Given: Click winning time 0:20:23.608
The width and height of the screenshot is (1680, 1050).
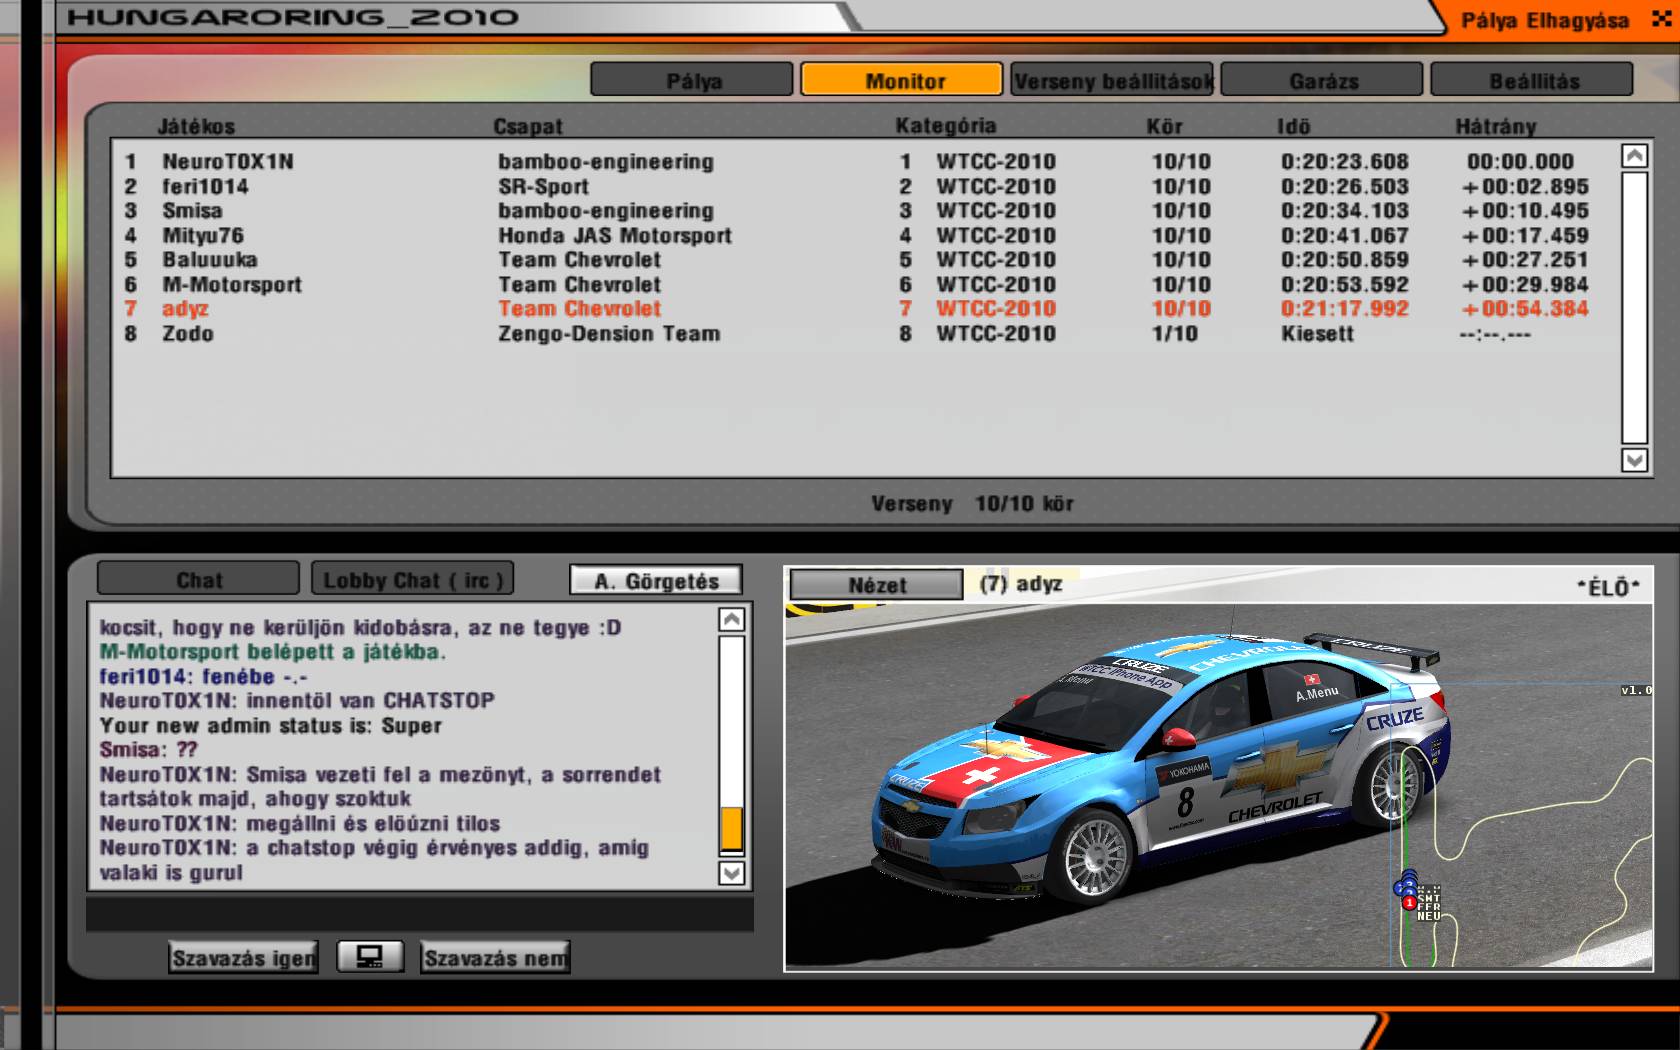Looking at the screenshot, I should click(1345, 161).
